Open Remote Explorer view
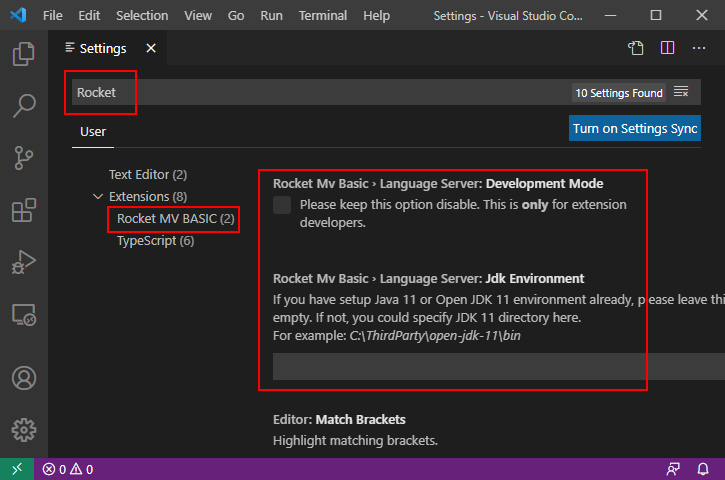Screen dimensions: 725x480 pos(23,316)
